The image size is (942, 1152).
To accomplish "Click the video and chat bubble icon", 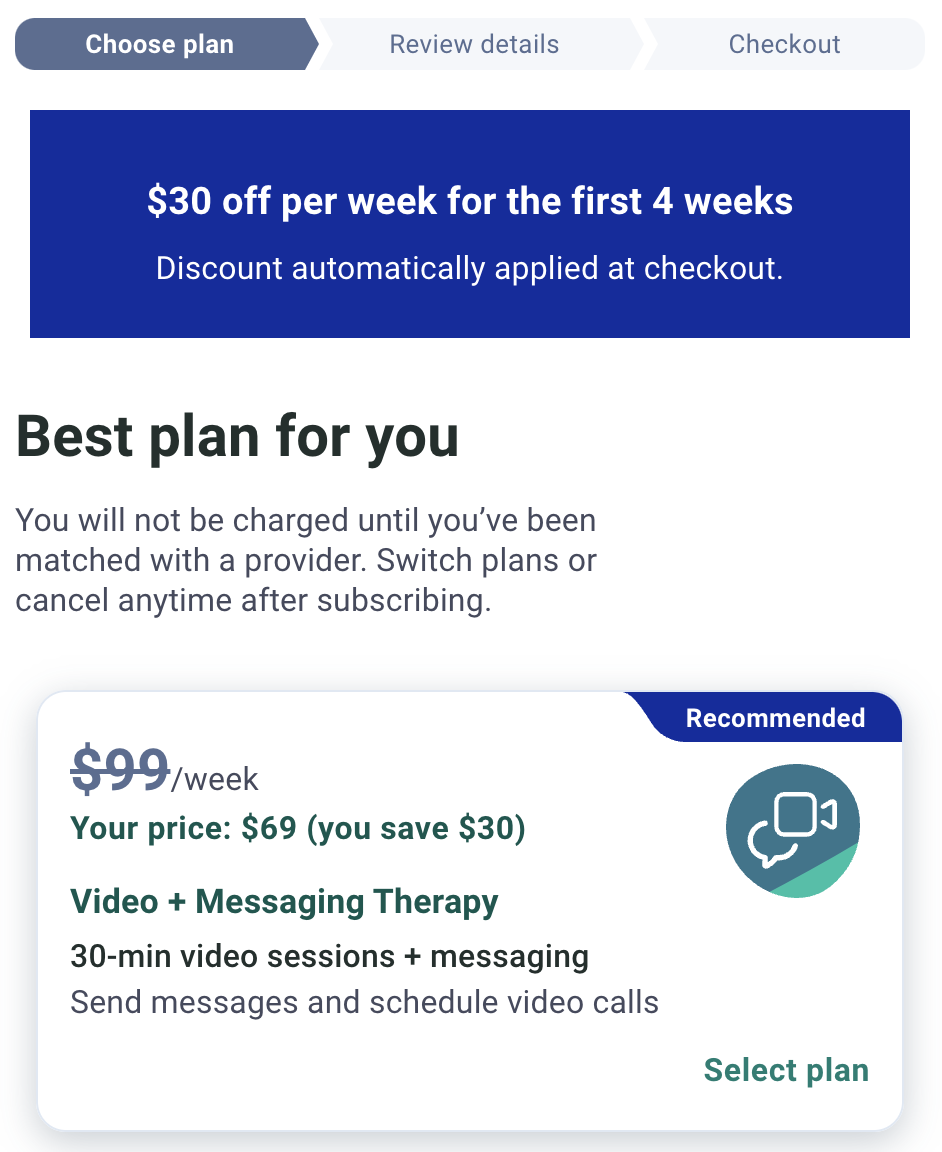I will point(792,830).
